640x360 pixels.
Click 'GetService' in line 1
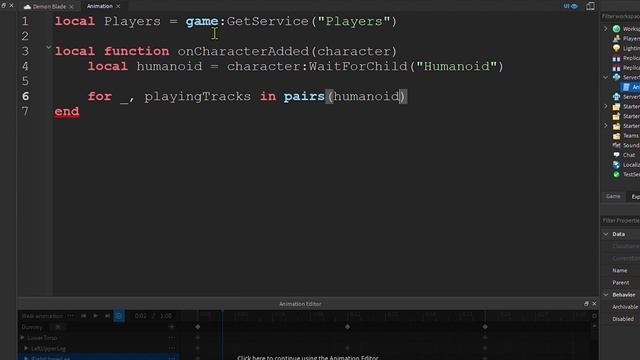267,21
